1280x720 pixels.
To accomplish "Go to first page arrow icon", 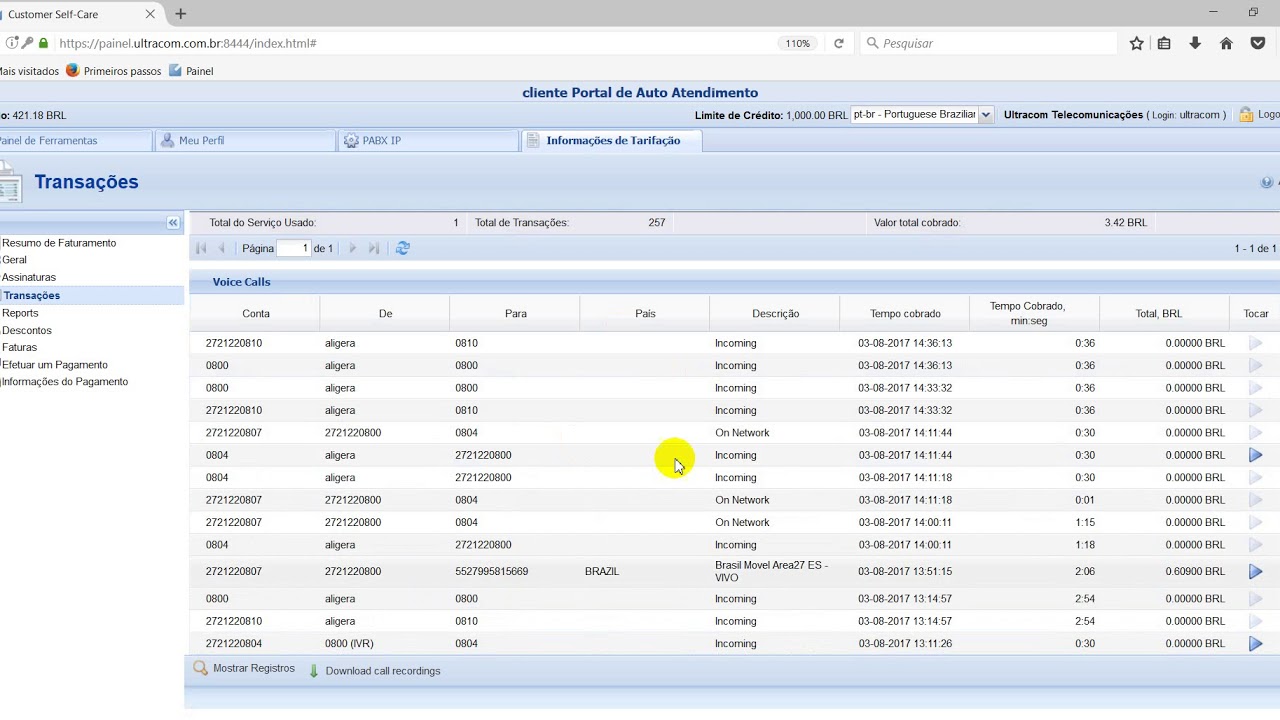I will coord(201,248).
